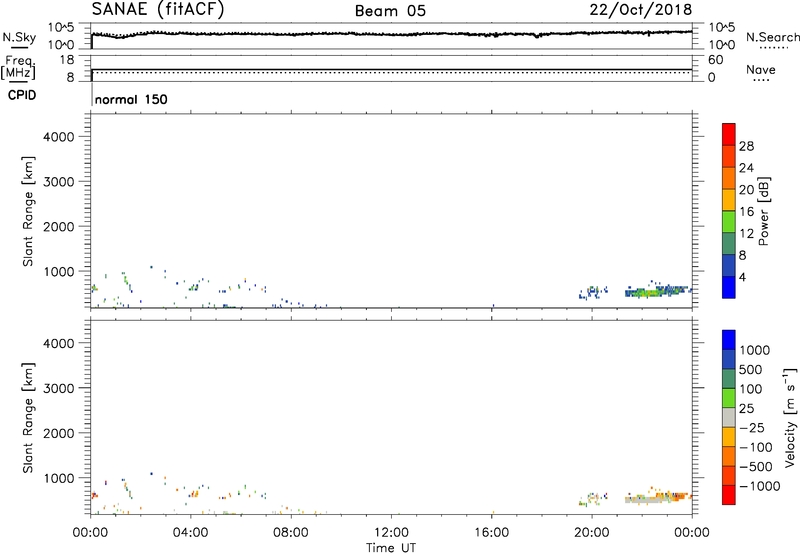The width and height of the screenshot is (800, 554).
Task: Pick the yellow −25 to −100 Velocity segment
Action: pos(729,437)
